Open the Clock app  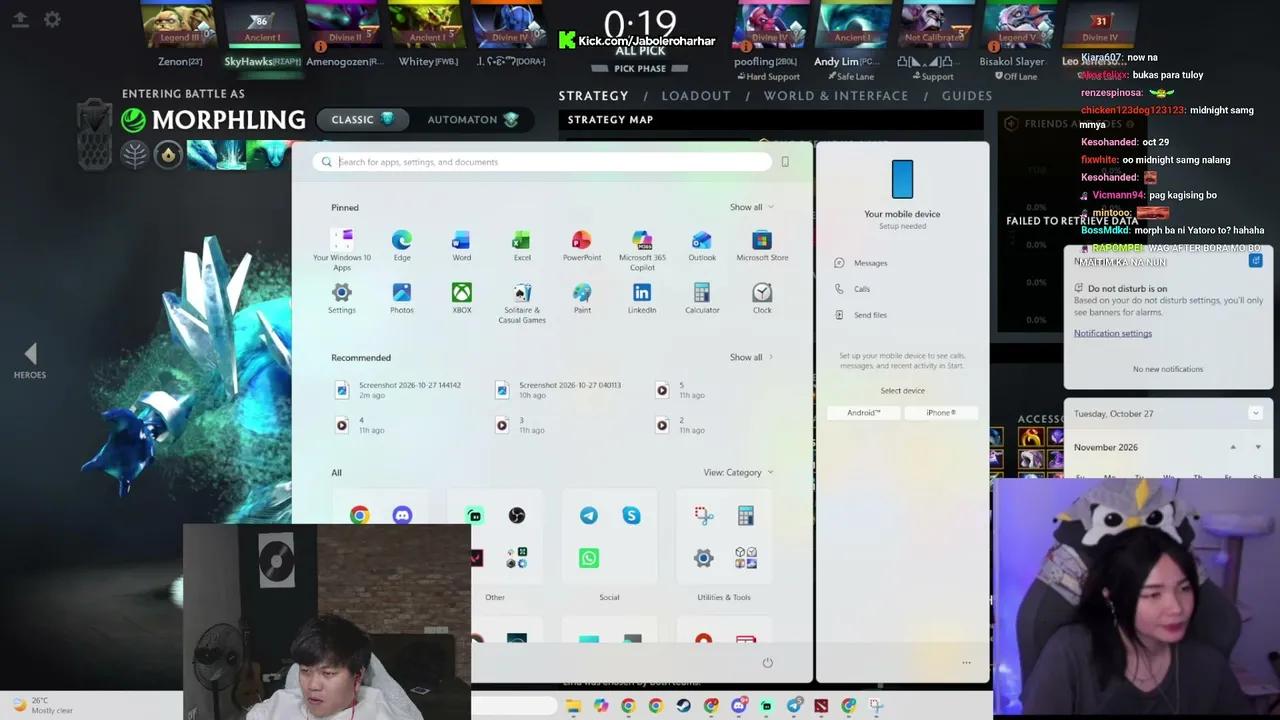pos(762,298)
